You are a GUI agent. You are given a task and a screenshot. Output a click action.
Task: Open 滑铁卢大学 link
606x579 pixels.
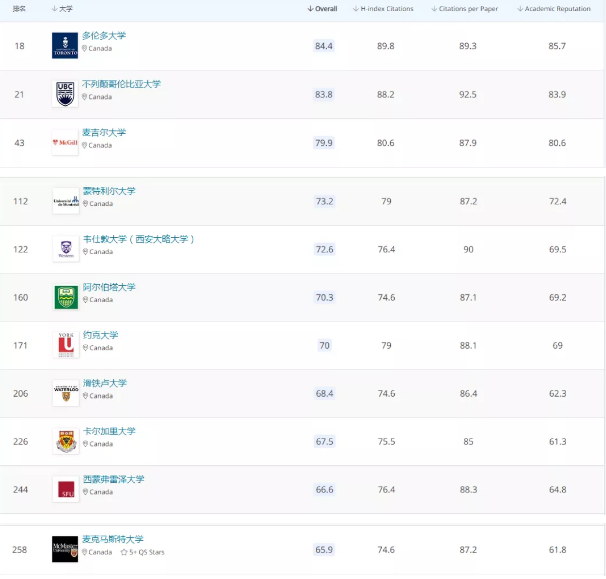click(x=105, y=383)
